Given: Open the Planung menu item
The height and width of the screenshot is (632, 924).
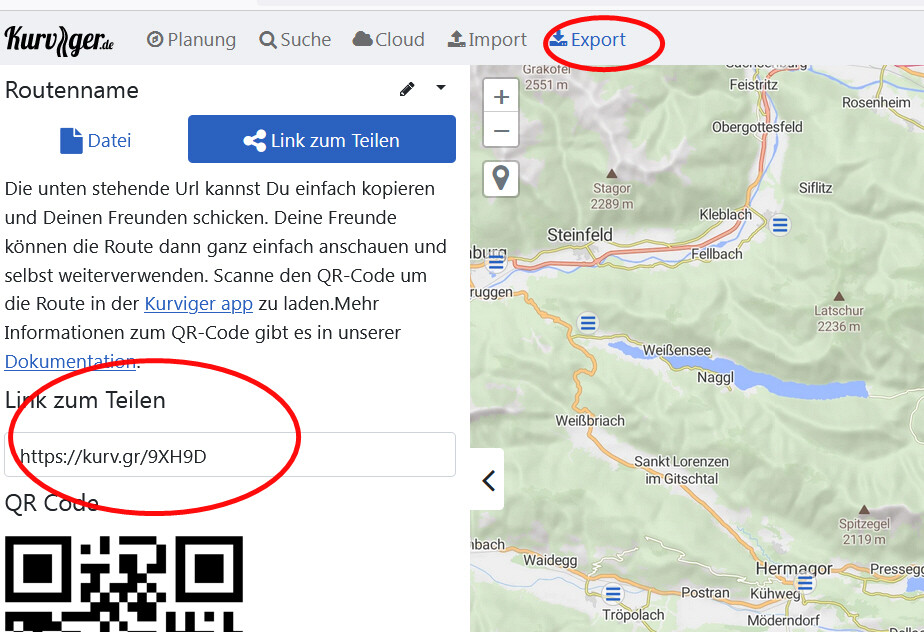Looking at the screenshot, I should 191,40.
